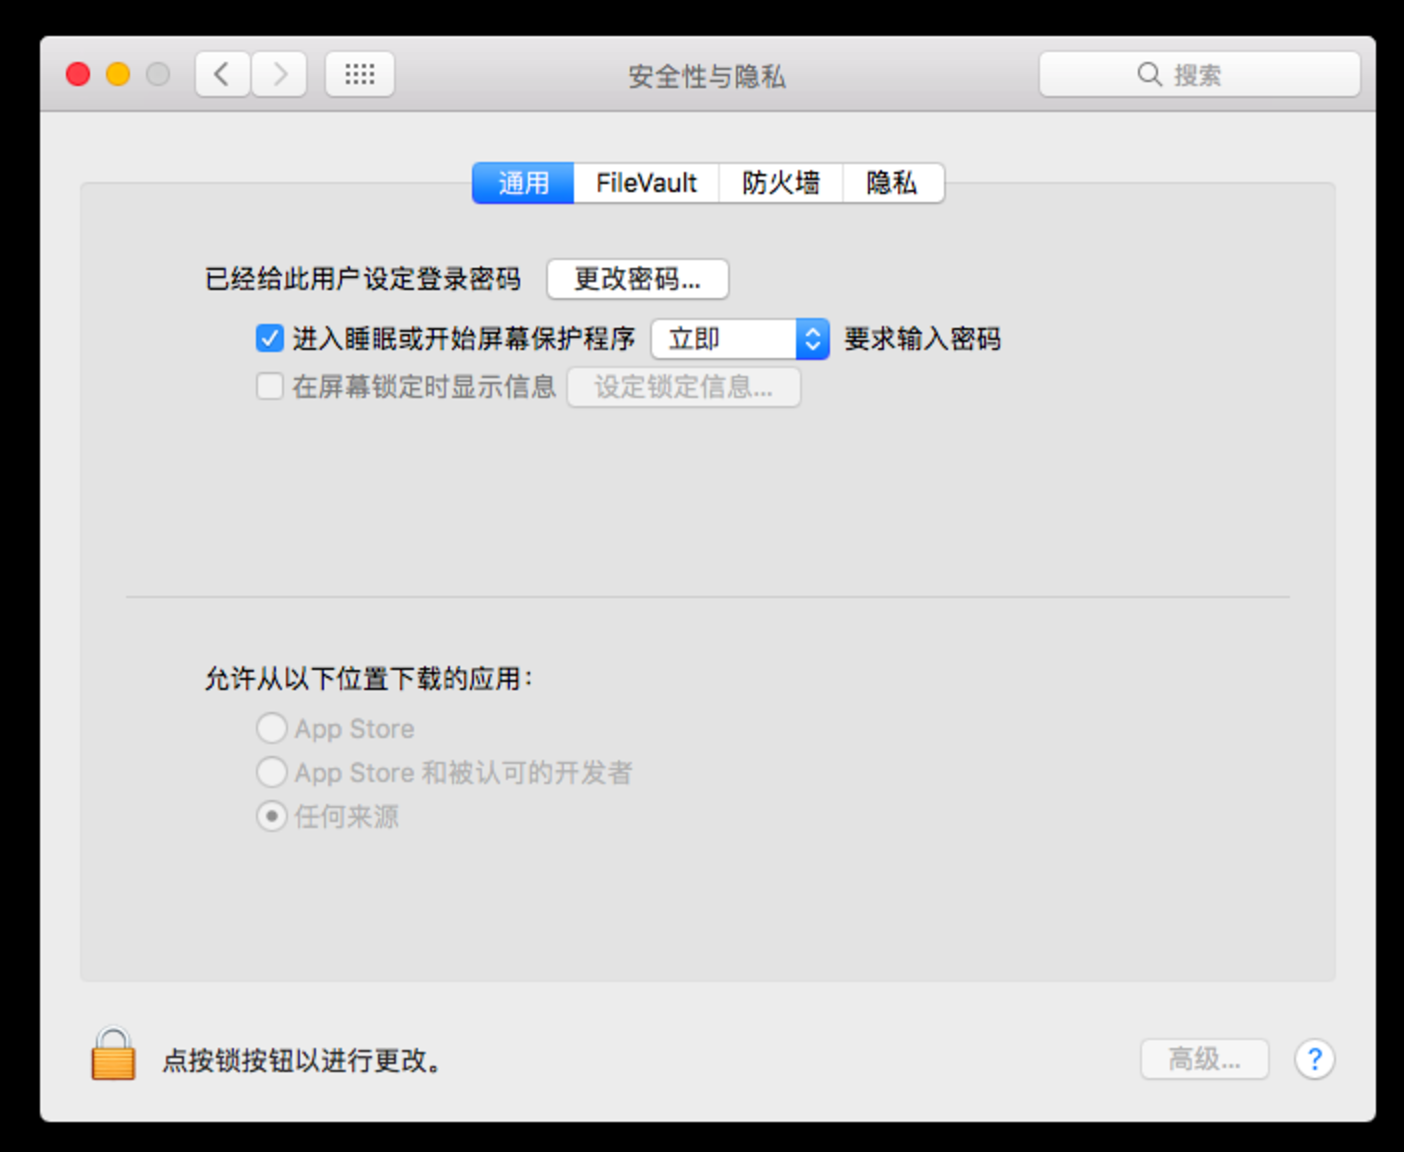
Task: Switch to the FileVault tab
Action: click(646, 183)
